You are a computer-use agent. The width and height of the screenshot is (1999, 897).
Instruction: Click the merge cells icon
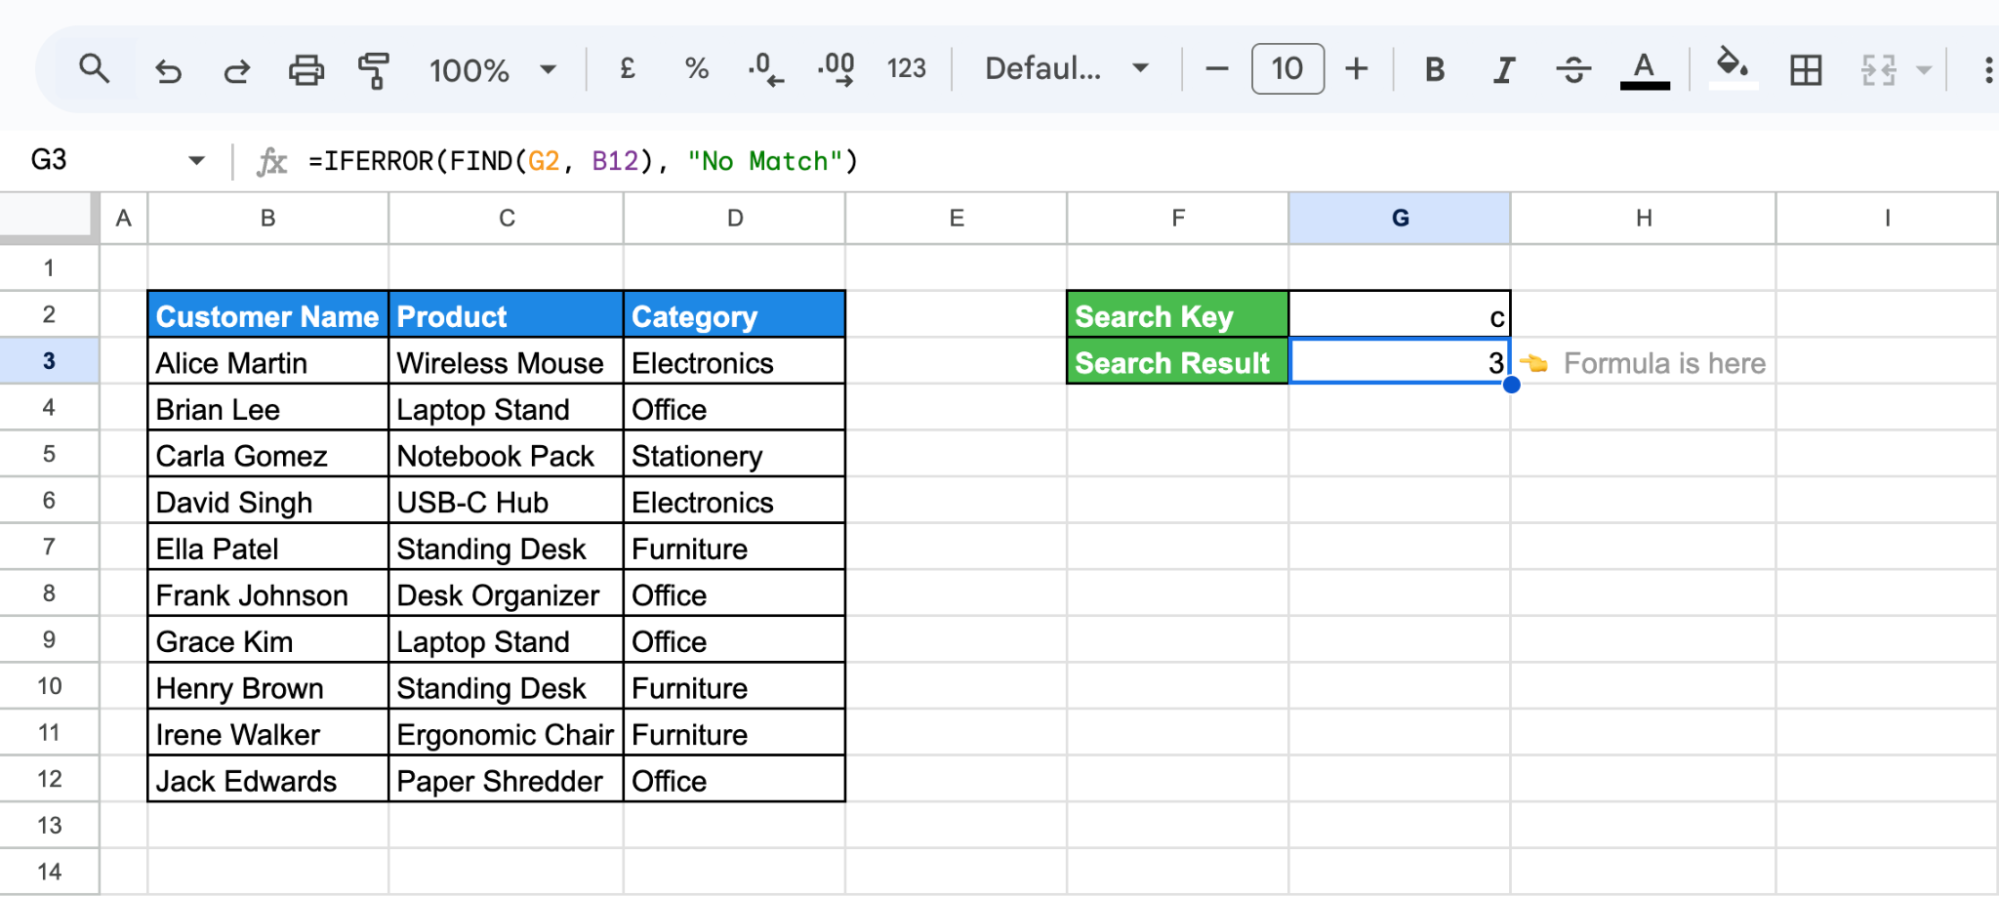pyautogui.click(x=1878, y=70)
